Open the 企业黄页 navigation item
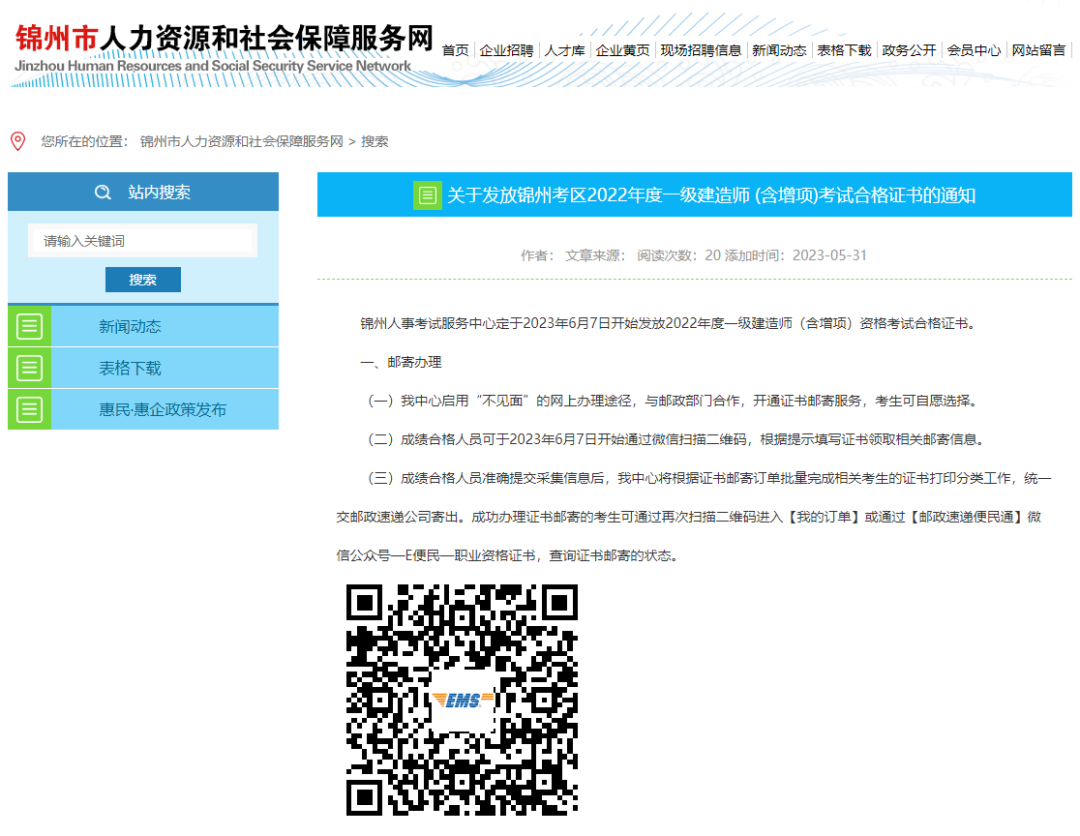This screenshot has height=836, width=1080. click(x=623, y=50)
